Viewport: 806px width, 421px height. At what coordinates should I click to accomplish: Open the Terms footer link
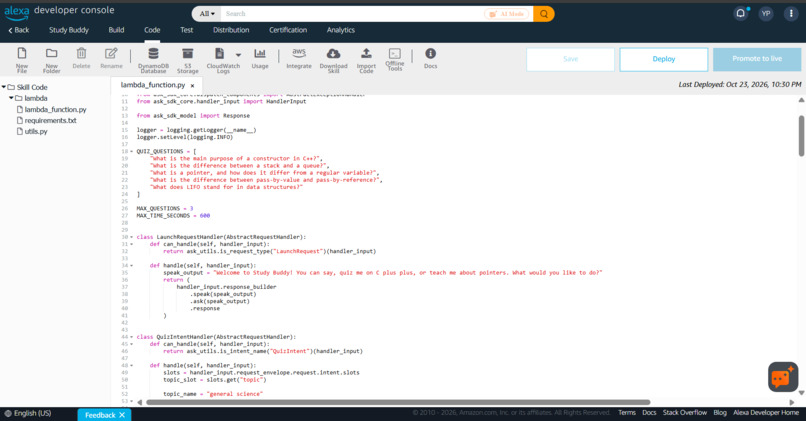(x=627, y=413)
